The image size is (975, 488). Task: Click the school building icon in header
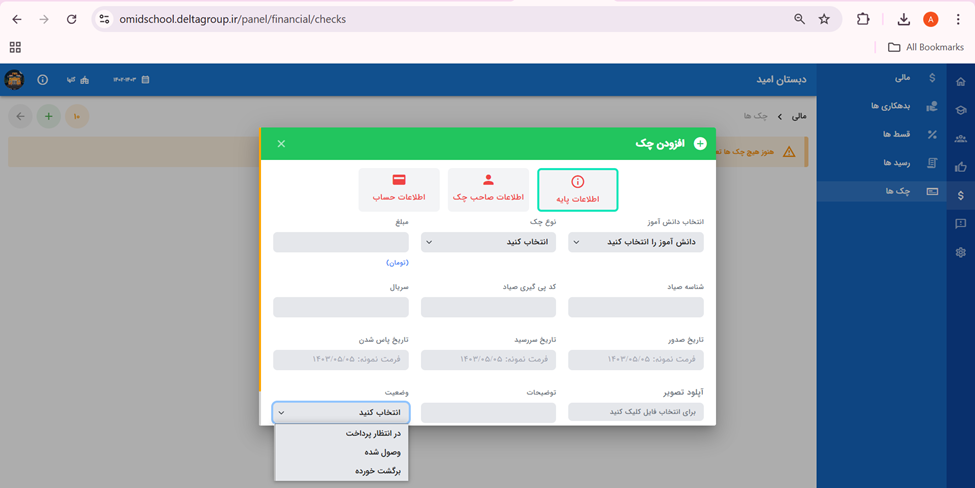point(85,80)
